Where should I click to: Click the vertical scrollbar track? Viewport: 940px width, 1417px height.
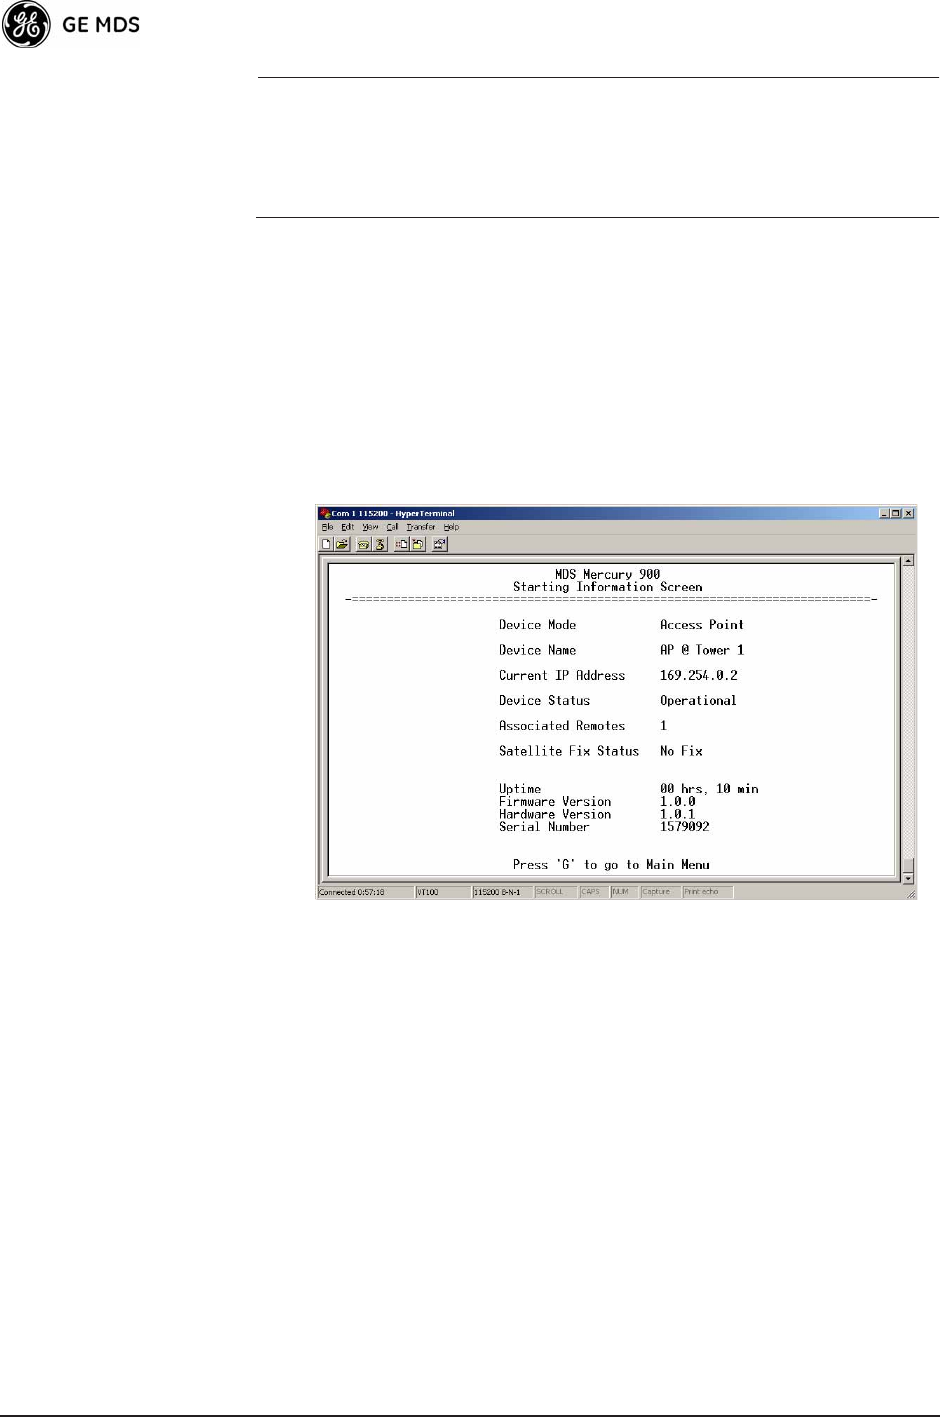coord(908,710)
